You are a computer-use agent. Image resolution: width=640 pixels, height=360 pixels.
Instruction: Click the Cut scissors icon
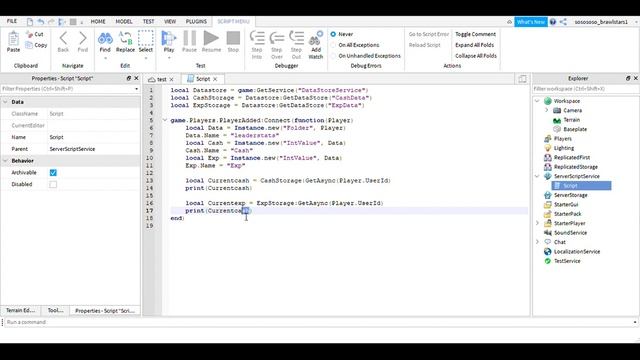29,34
